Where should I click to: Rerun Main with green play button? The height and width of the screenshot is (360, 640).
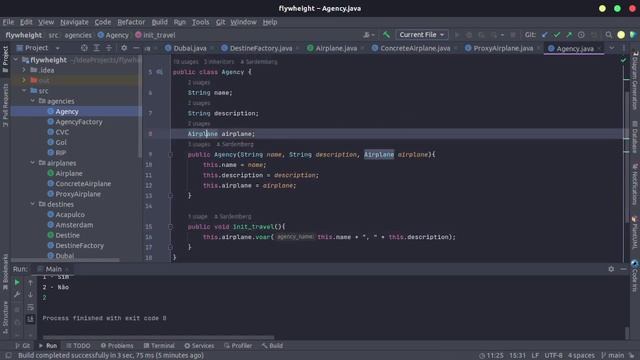coord(17,282)
